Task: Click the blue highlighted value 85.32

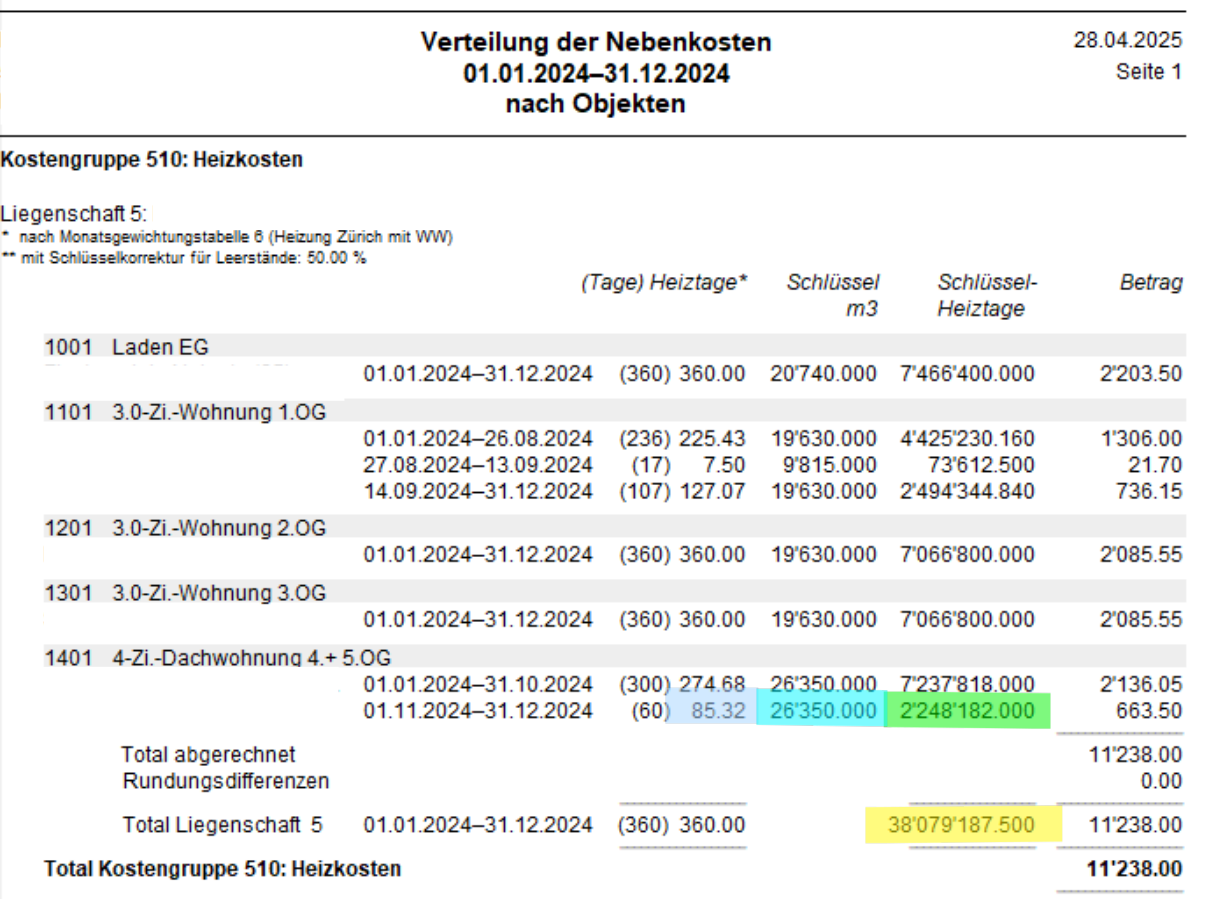Action: [719, 711]
